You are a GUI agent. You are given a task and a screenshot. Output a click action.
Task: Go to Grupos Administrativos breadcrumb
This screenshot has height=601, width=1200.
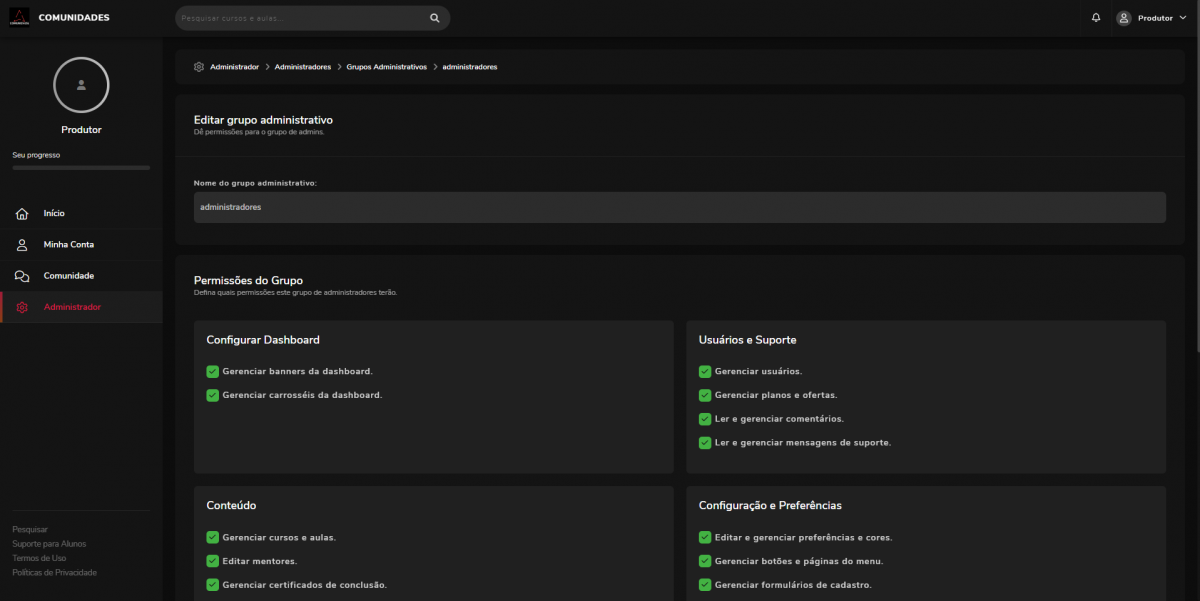tap(386, 67)
